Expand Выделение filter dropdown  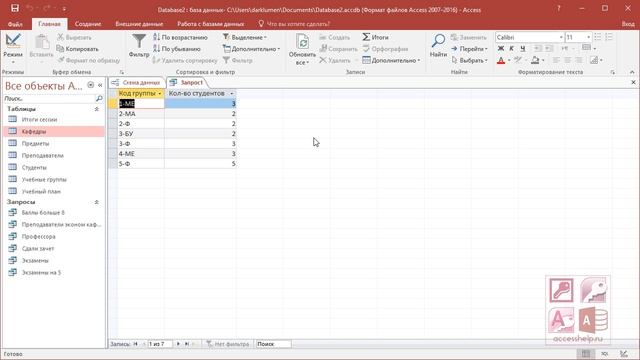(245, 38)
